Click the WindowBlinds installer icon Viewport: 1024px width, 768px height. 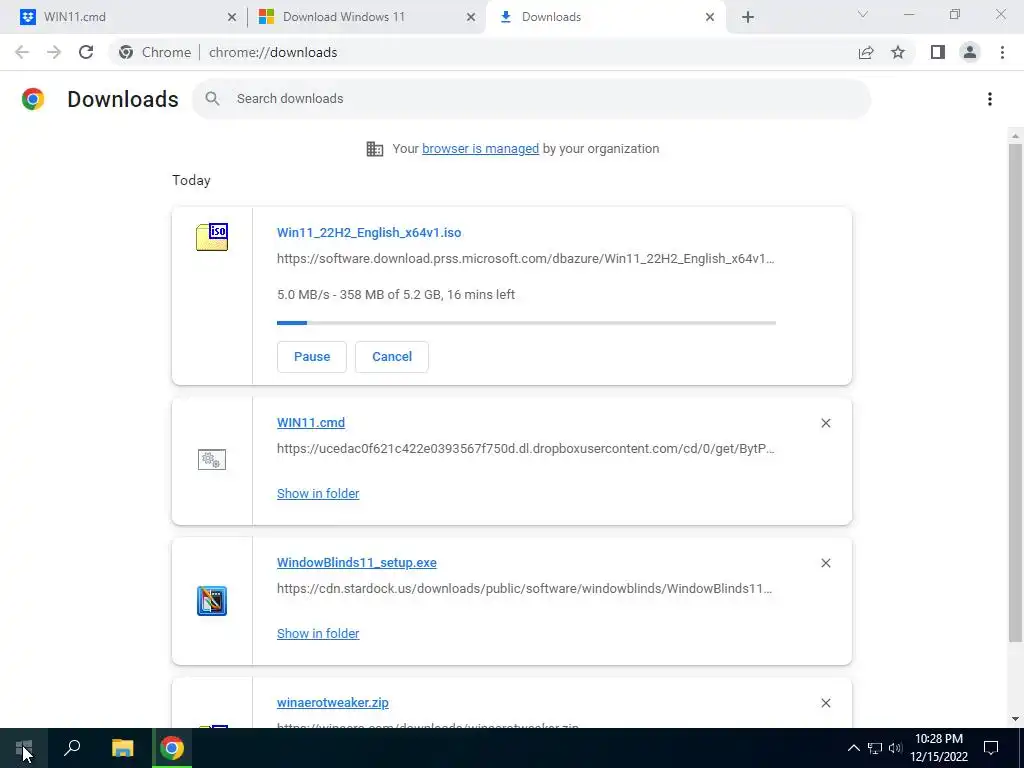click(212, 601)
